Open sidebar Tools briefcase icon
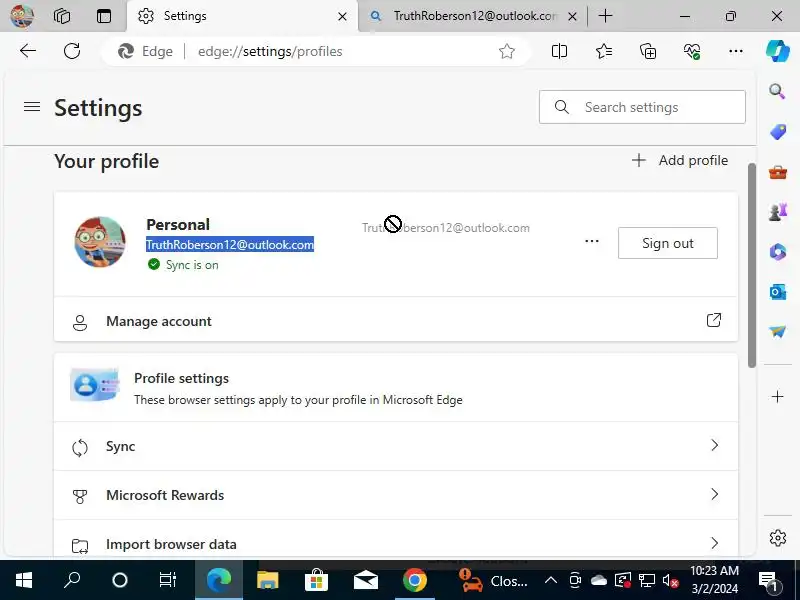Viewport: 800px width, 600px height. click(778, 172)
